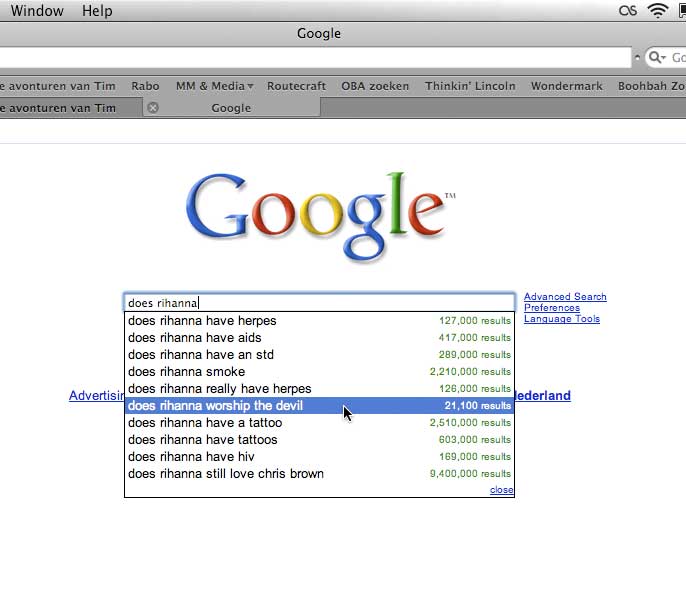Select suggestion 'does rihanna smoke'

click(x=319, y=372)
